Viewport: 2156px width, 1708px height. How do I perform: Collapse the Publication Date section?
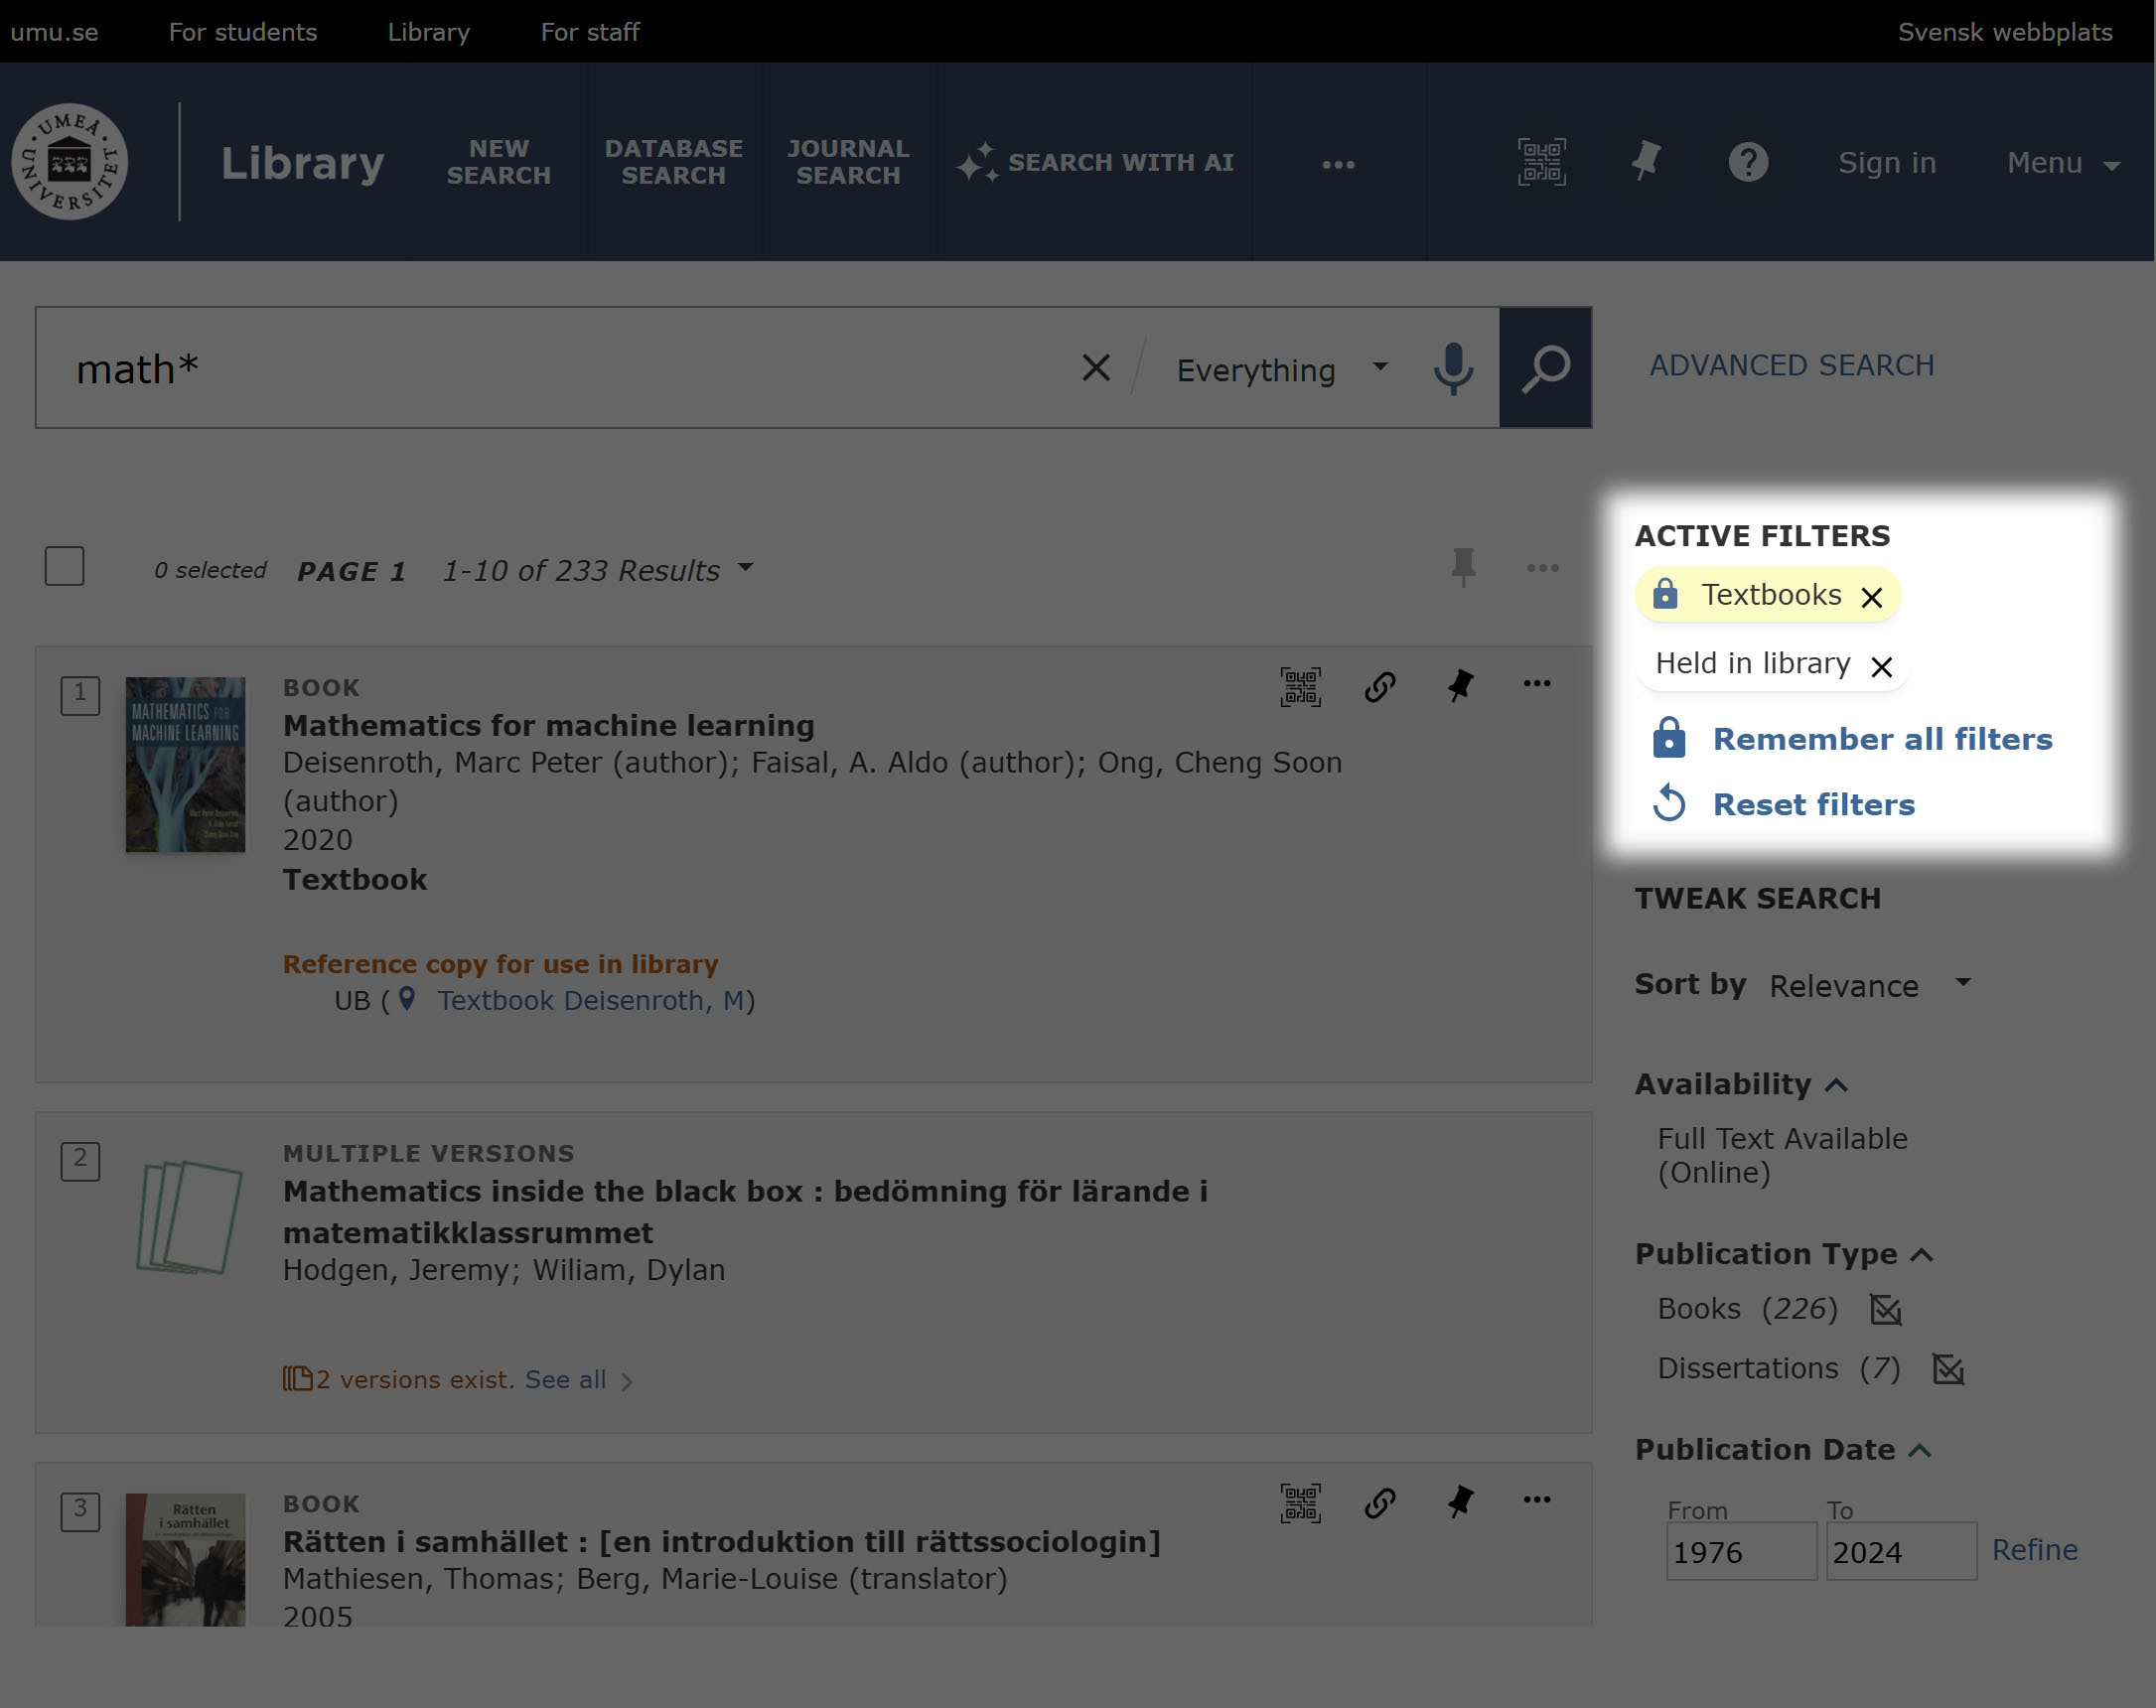(1921, 1450)
